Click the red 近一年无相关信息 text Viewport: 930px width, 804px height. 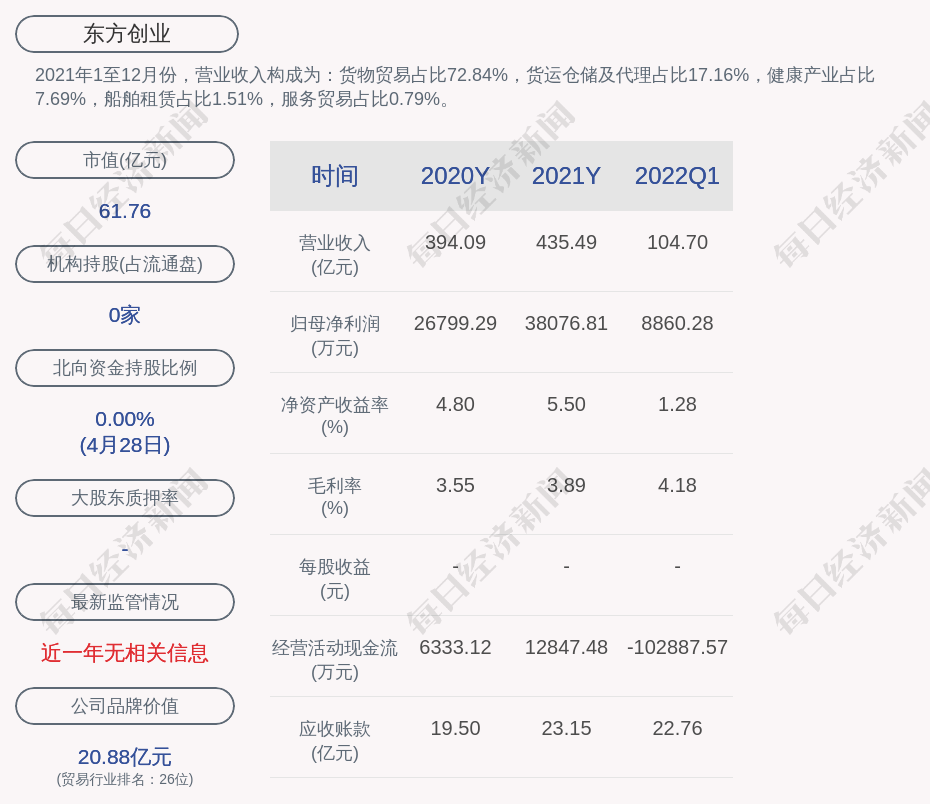pyautogui.click(x=125, y=653)
